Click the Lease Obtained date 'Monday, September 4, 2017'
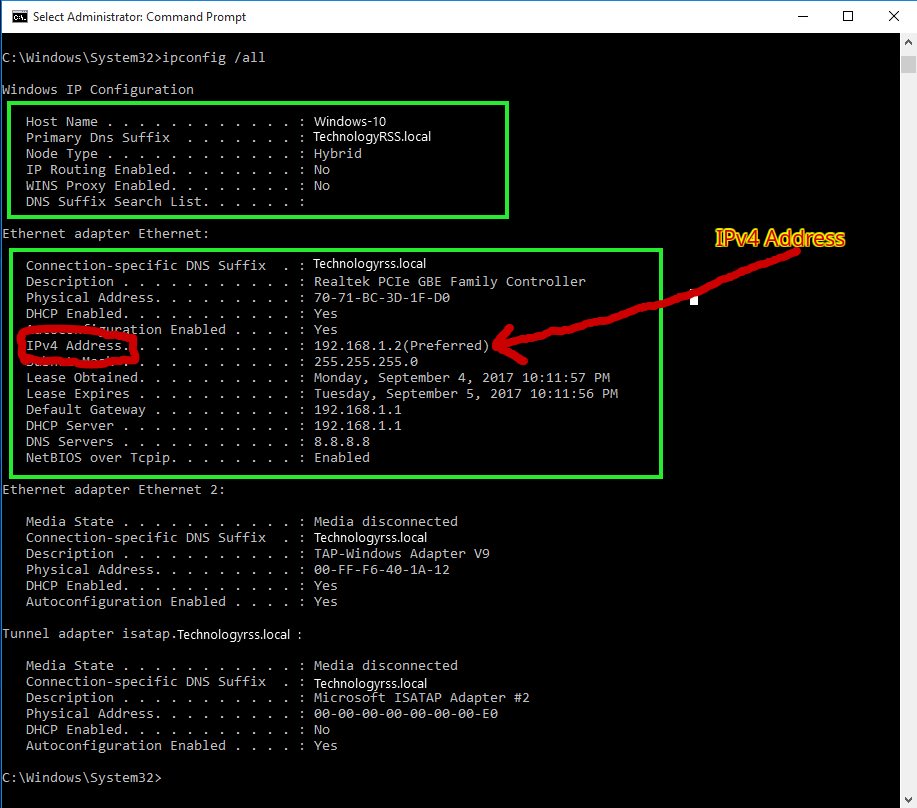This screenshot has height=808, width=917. point(413,378)
